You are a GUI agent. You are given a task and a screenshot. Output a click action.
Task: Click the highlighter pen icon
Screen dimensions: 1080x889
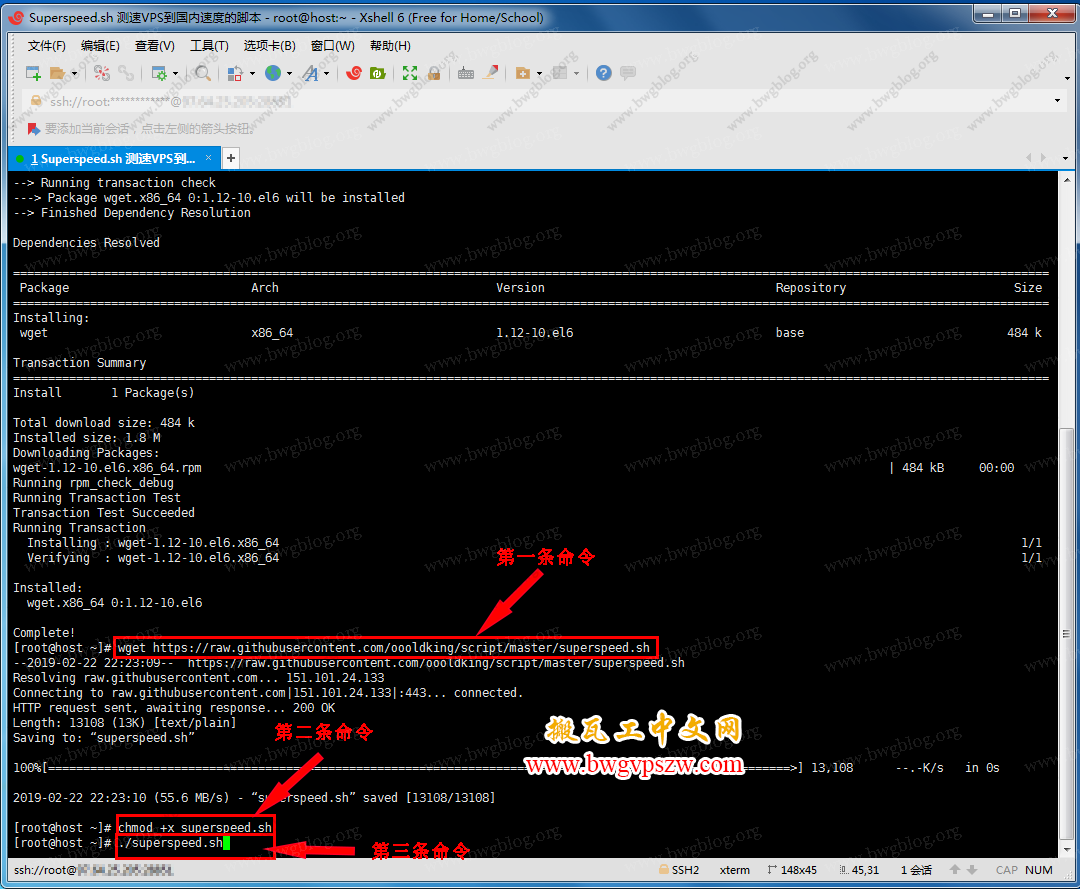click(x=490, y=72)
